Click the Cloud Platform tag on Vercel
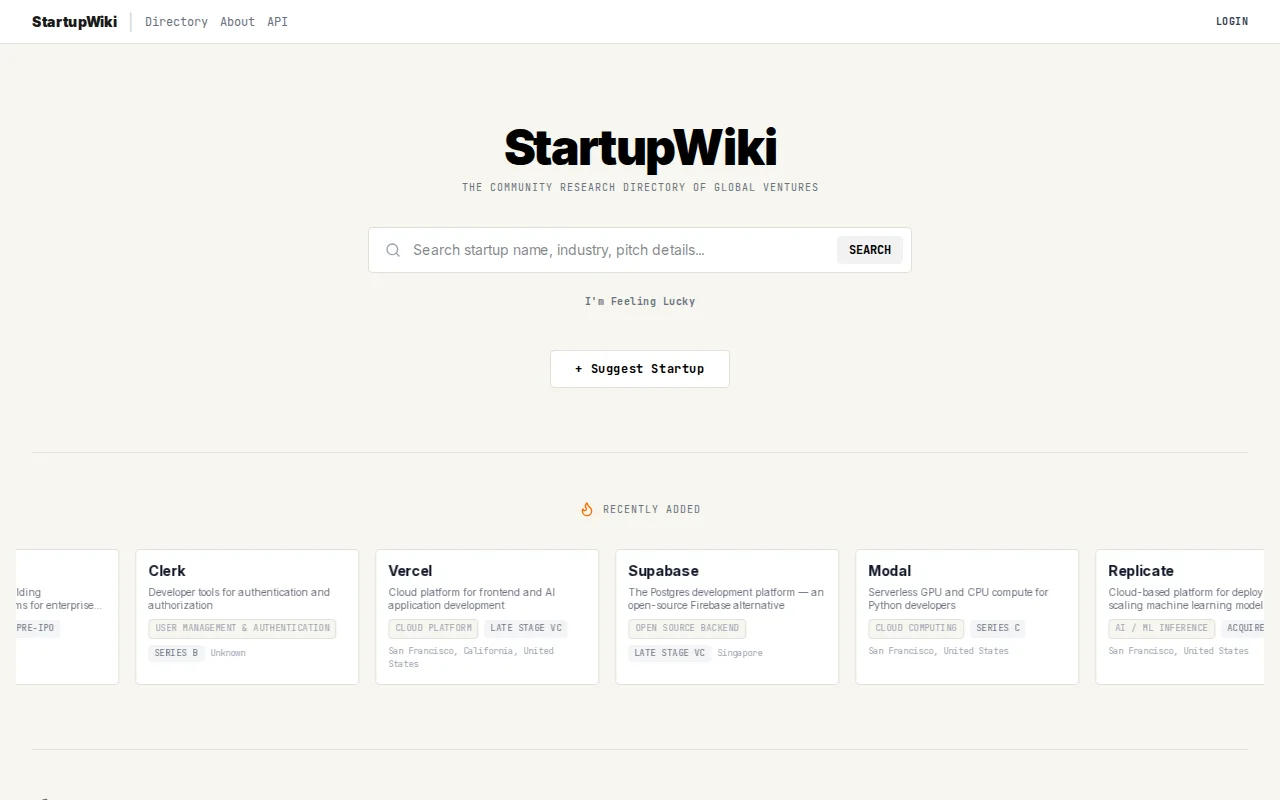 point(434,628)
